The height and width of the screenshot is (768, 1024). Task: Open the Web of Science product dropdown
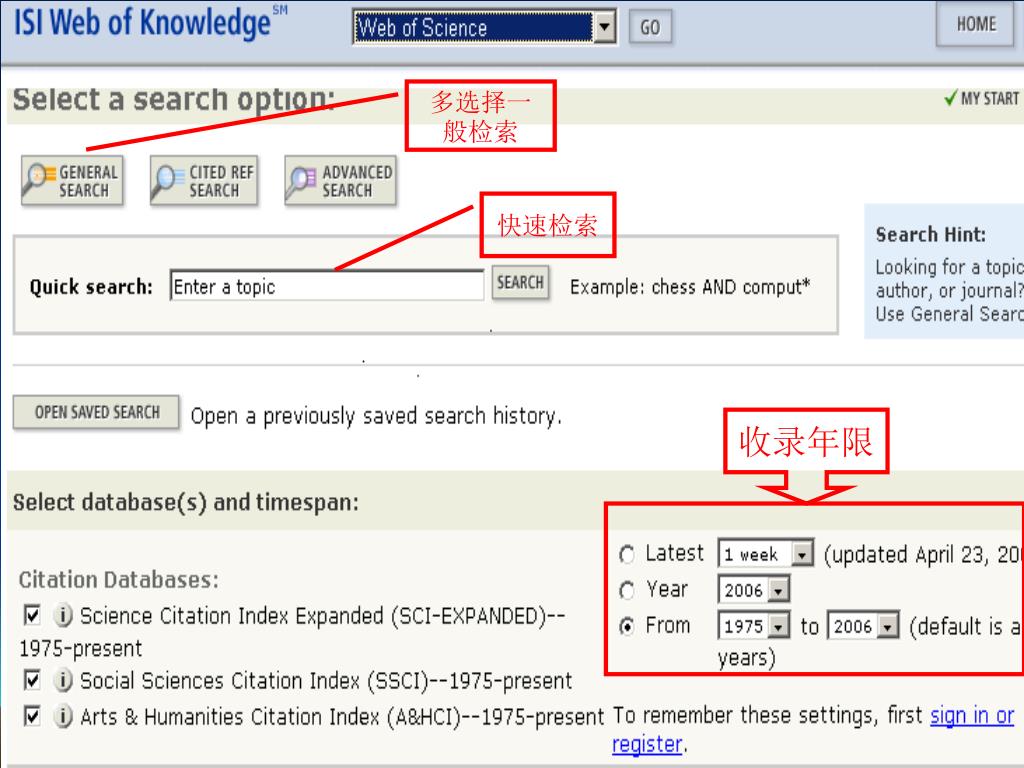click(x=484, y=27)
